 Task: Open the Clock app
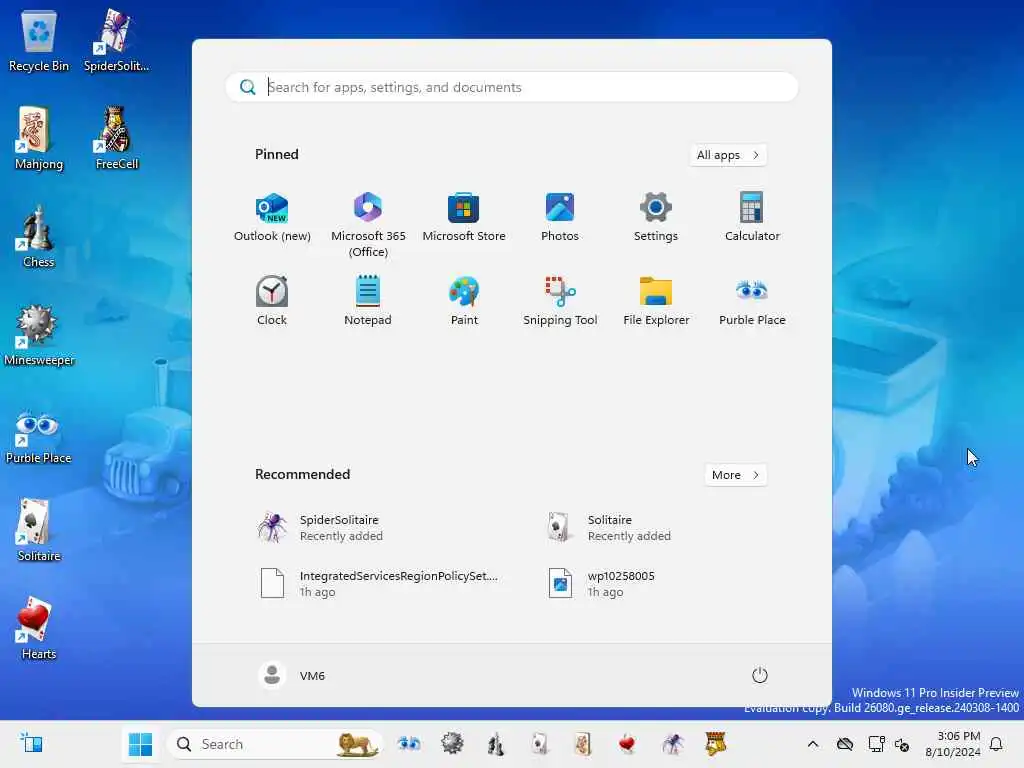[272, 302]
